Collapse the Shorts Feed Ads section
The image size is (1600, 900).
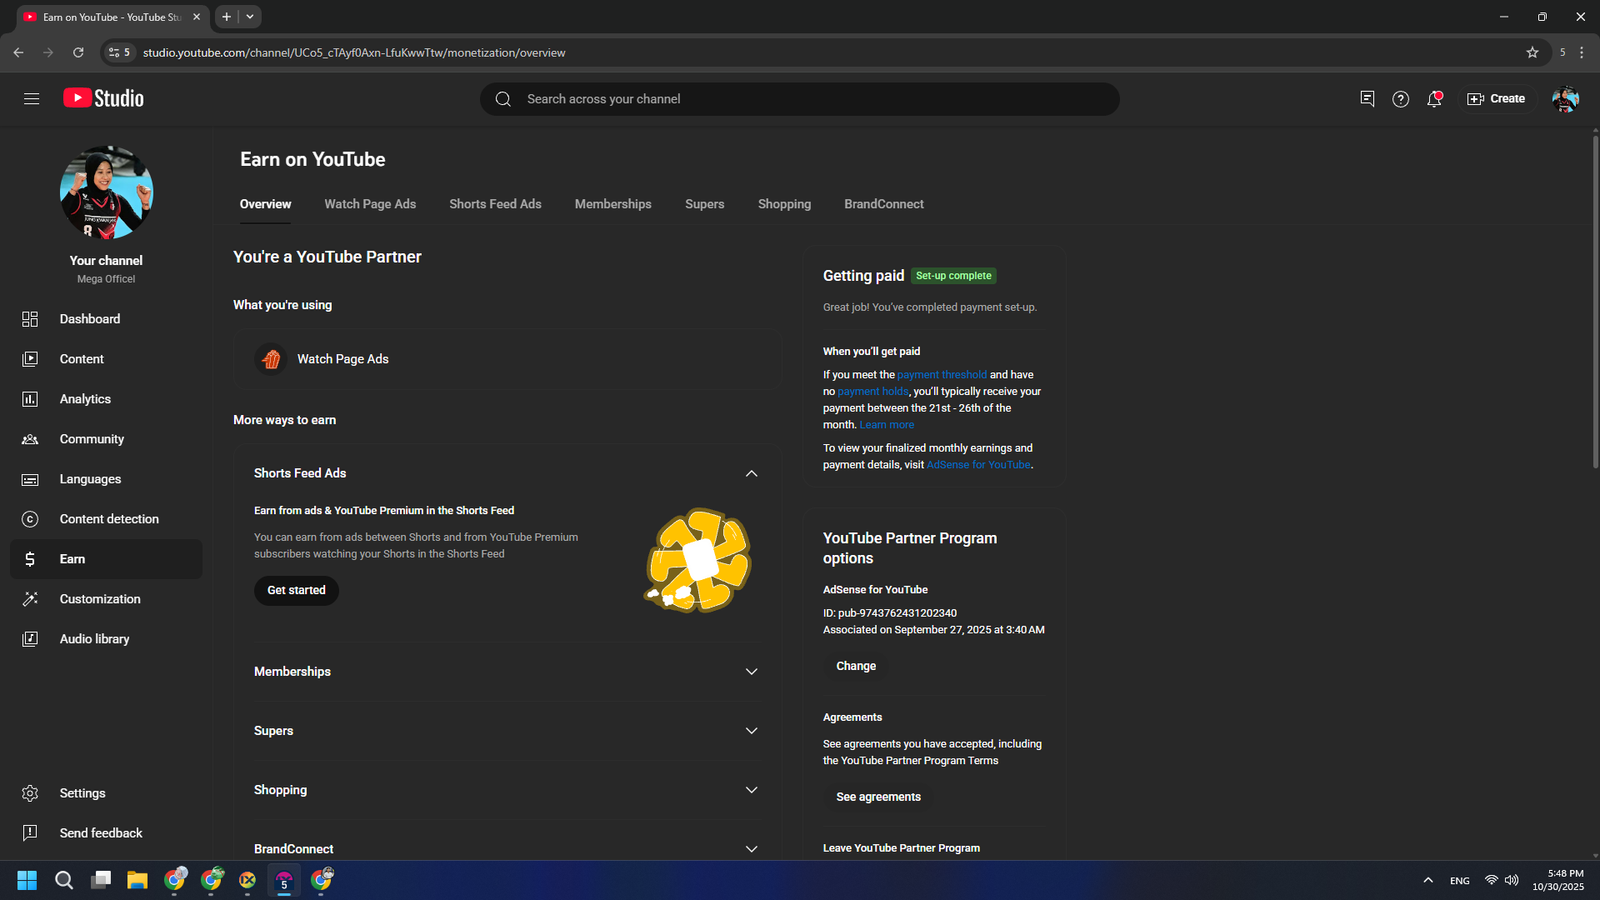751,473
